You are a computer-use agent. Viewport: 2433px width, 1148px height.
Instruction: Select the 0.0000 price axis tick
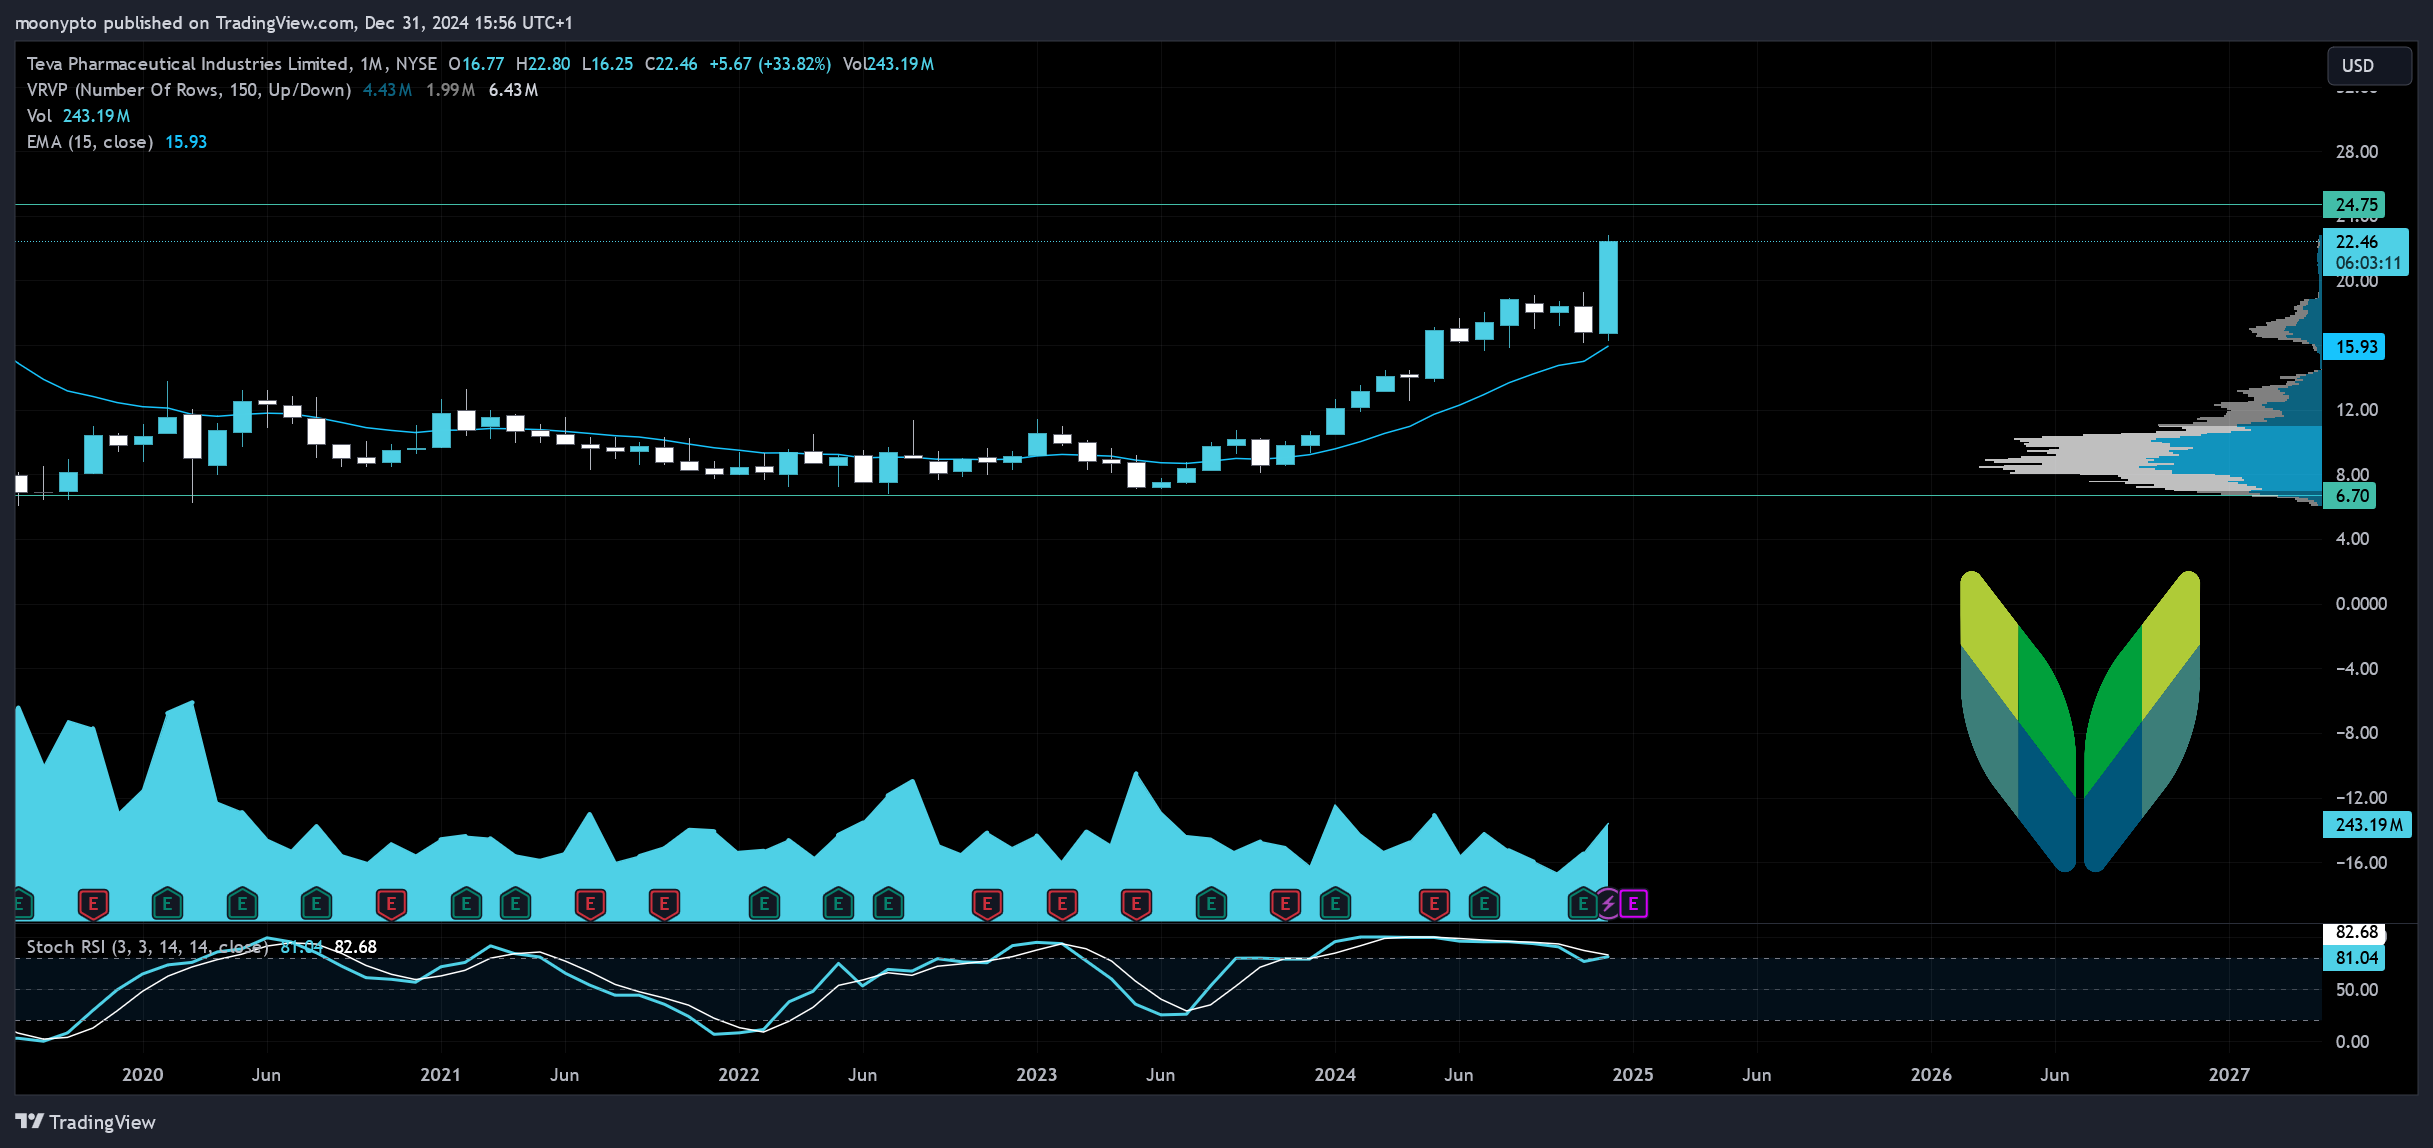point(2361,604)
